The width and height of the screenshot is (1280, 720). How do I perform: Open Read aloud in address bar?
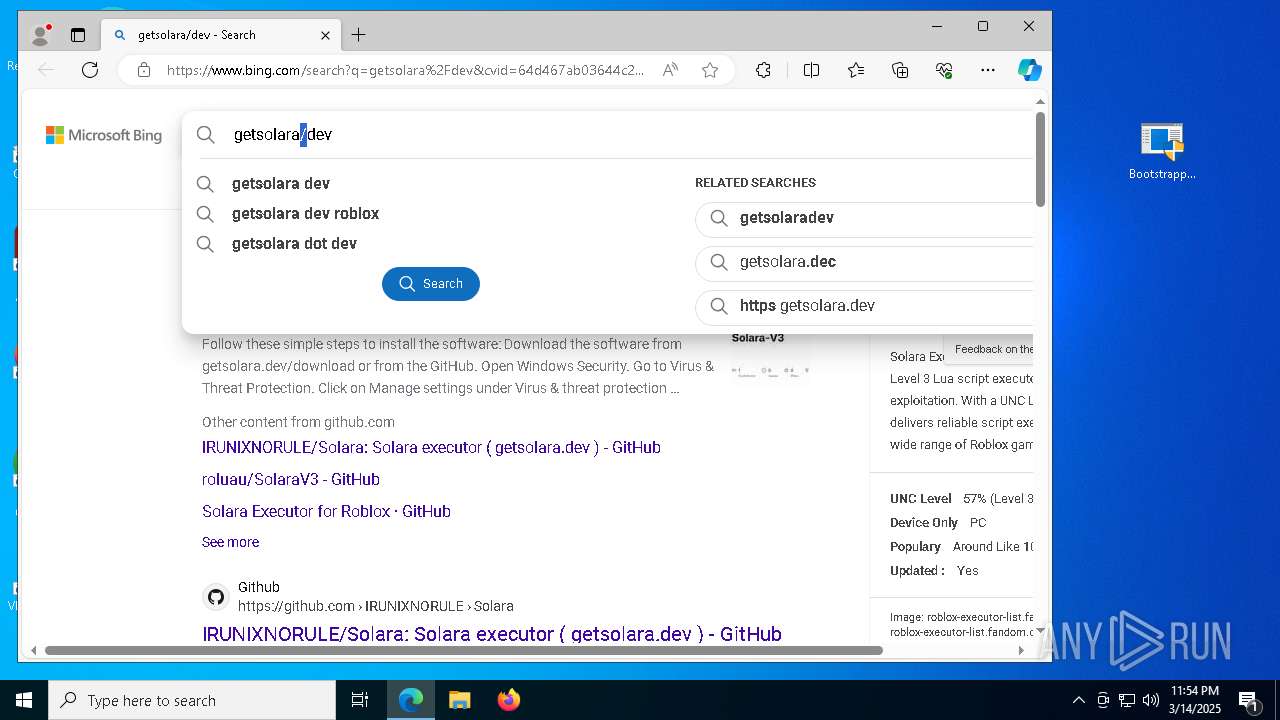[x=670, y=70]
